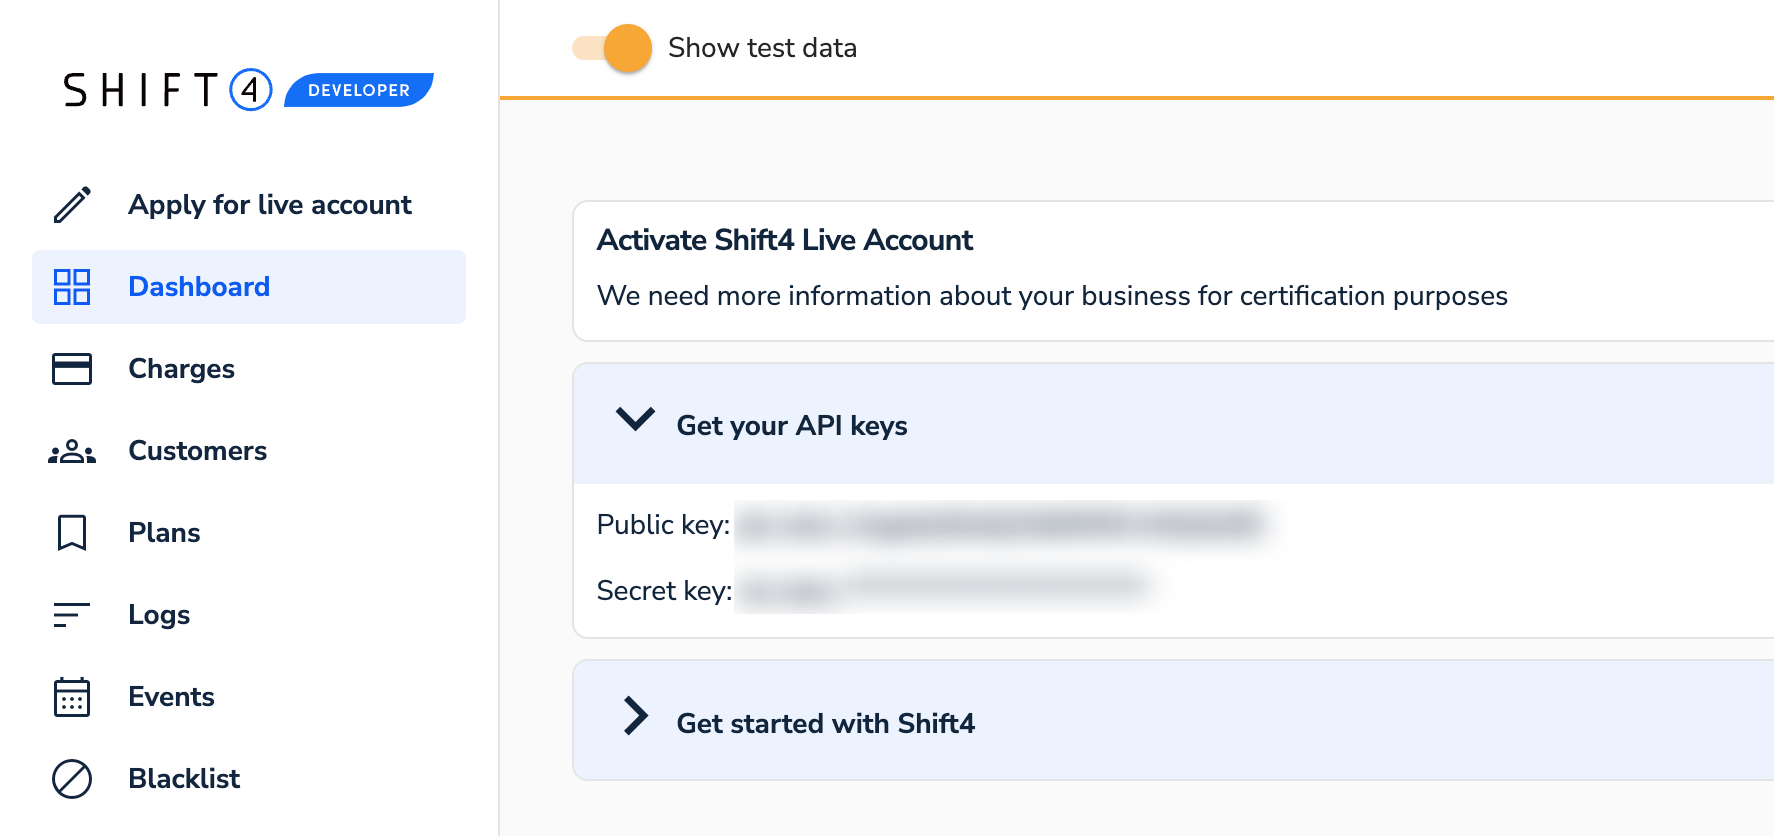The width and height of the screenshot is (1774, 836).
Task: Click Activate Shift4 Live Account card
Action: (x=1050, y=270)
